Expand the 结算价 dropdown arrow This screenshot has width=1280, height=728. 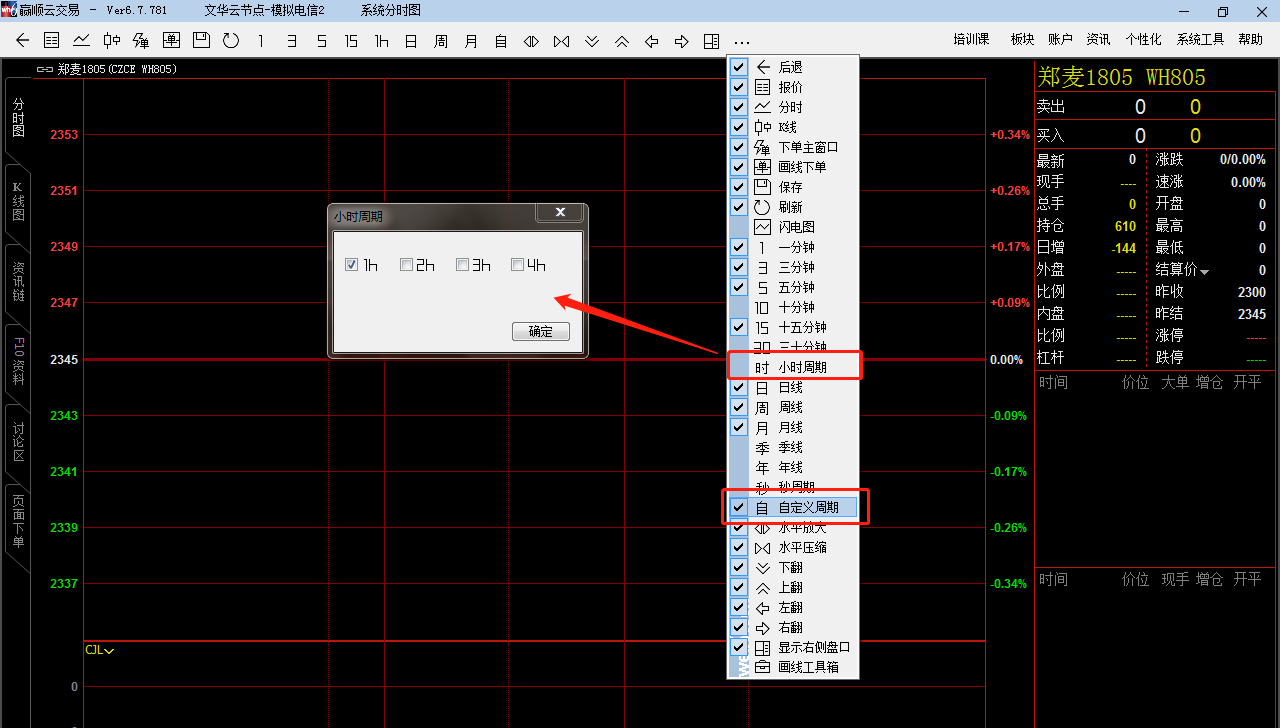tap(1205, 272)
